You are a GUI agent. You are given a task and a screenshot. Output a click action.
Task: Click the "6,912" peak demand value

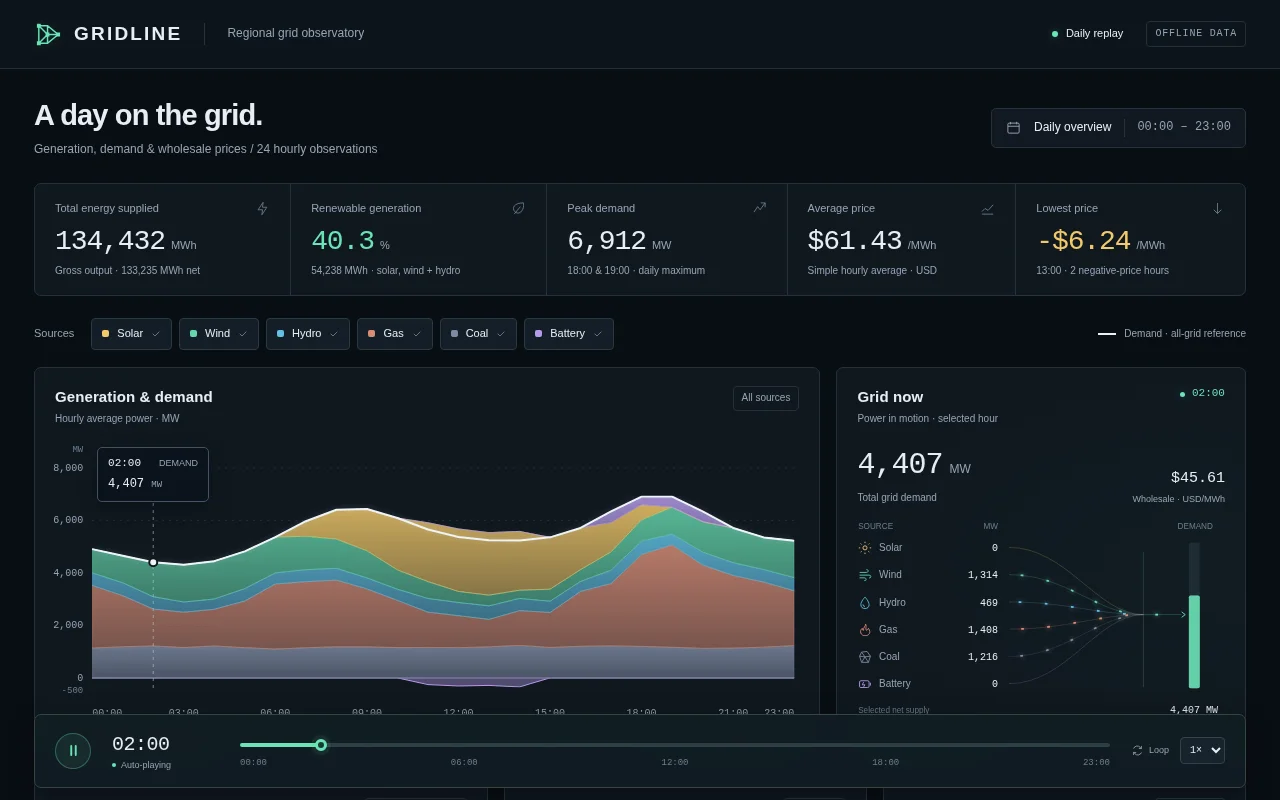click(606, 241)
